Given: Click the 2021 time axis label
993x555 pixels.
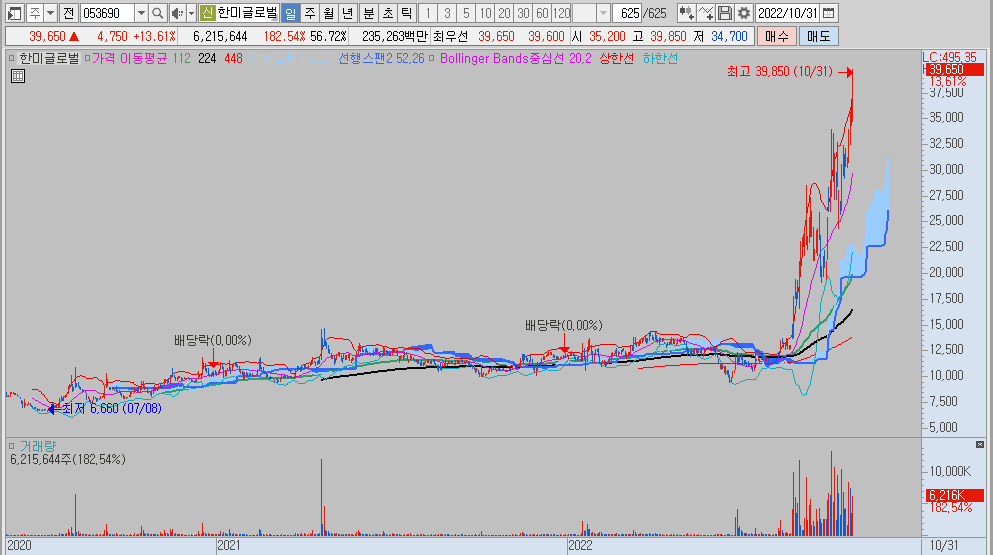Looking at the screenshot, I should (x=229, y=545).
